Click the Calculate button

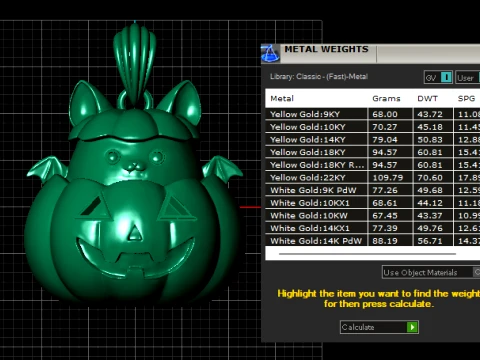[x=379, y=327]
